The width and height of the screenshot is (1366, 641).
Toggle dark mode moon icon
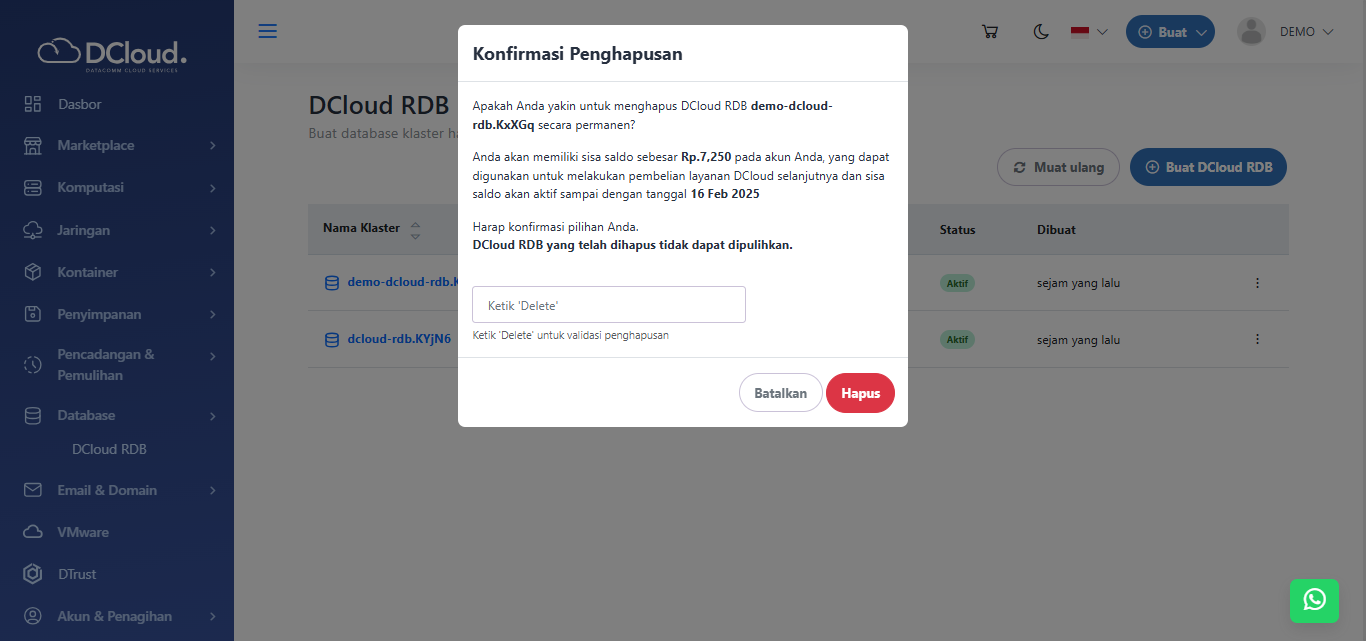(x=1041, y=32)
